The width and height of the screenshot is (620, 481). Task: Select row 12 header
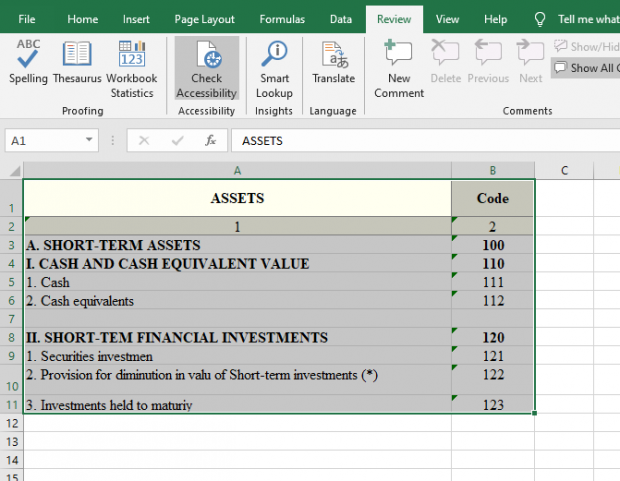(x=11, y=423)
